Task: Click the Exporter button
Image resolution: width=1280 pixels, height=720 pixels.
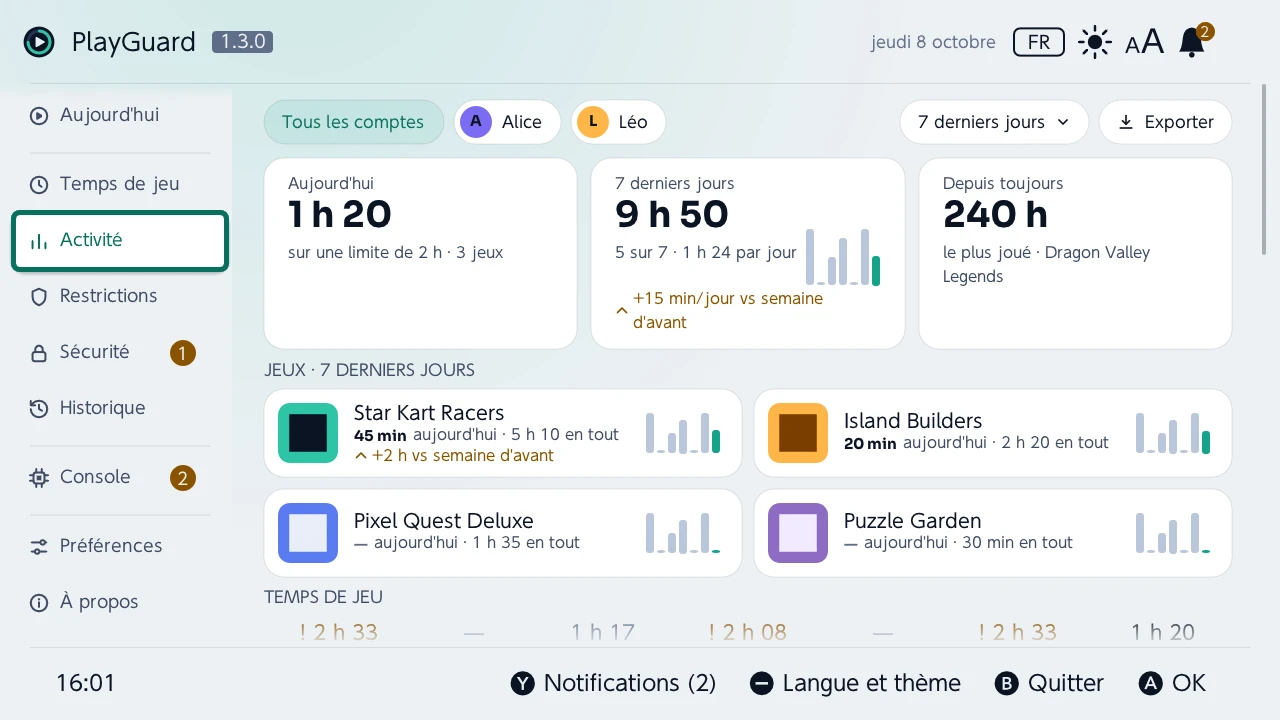Action: 1165,122
